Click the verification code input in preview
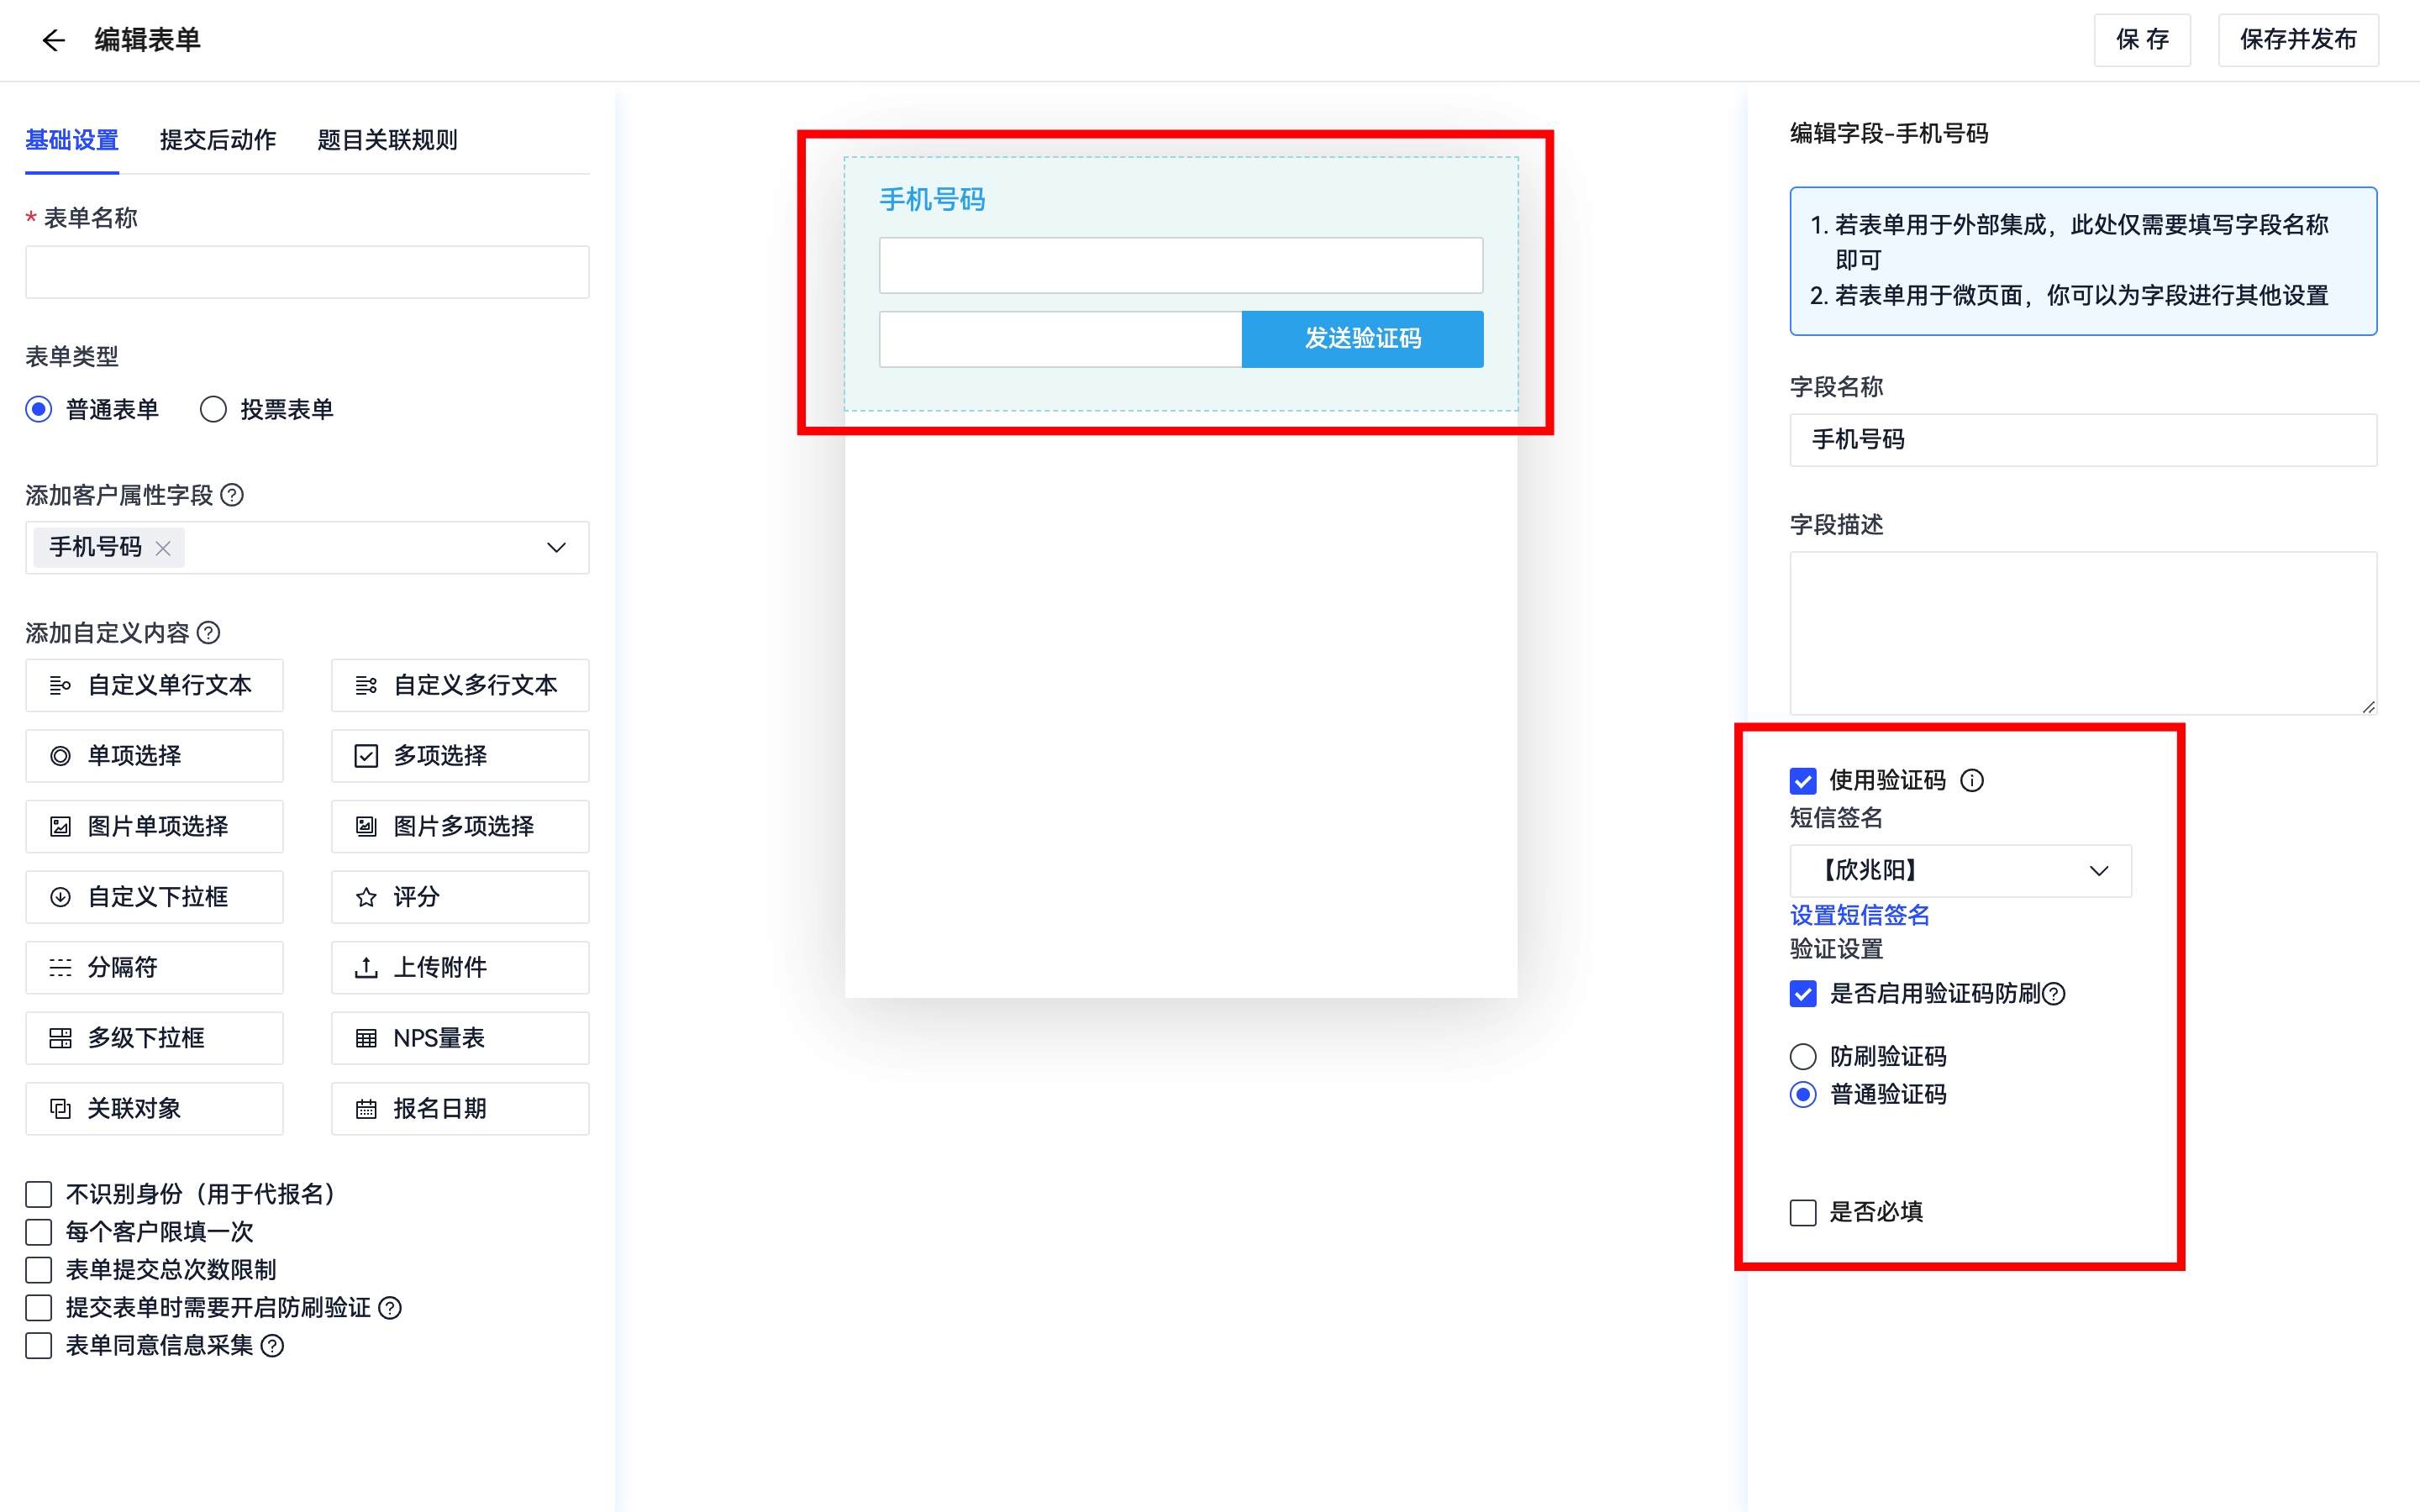2420x1512 pixels. pyautogui.click(x=1061, y=339)
